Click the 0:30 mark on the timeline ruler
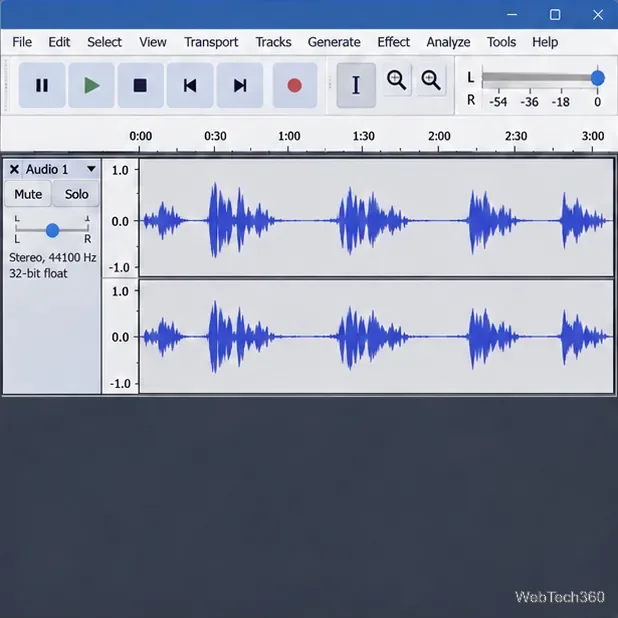The width and height of the screenshot is (618, 618). tap(215, 136)
